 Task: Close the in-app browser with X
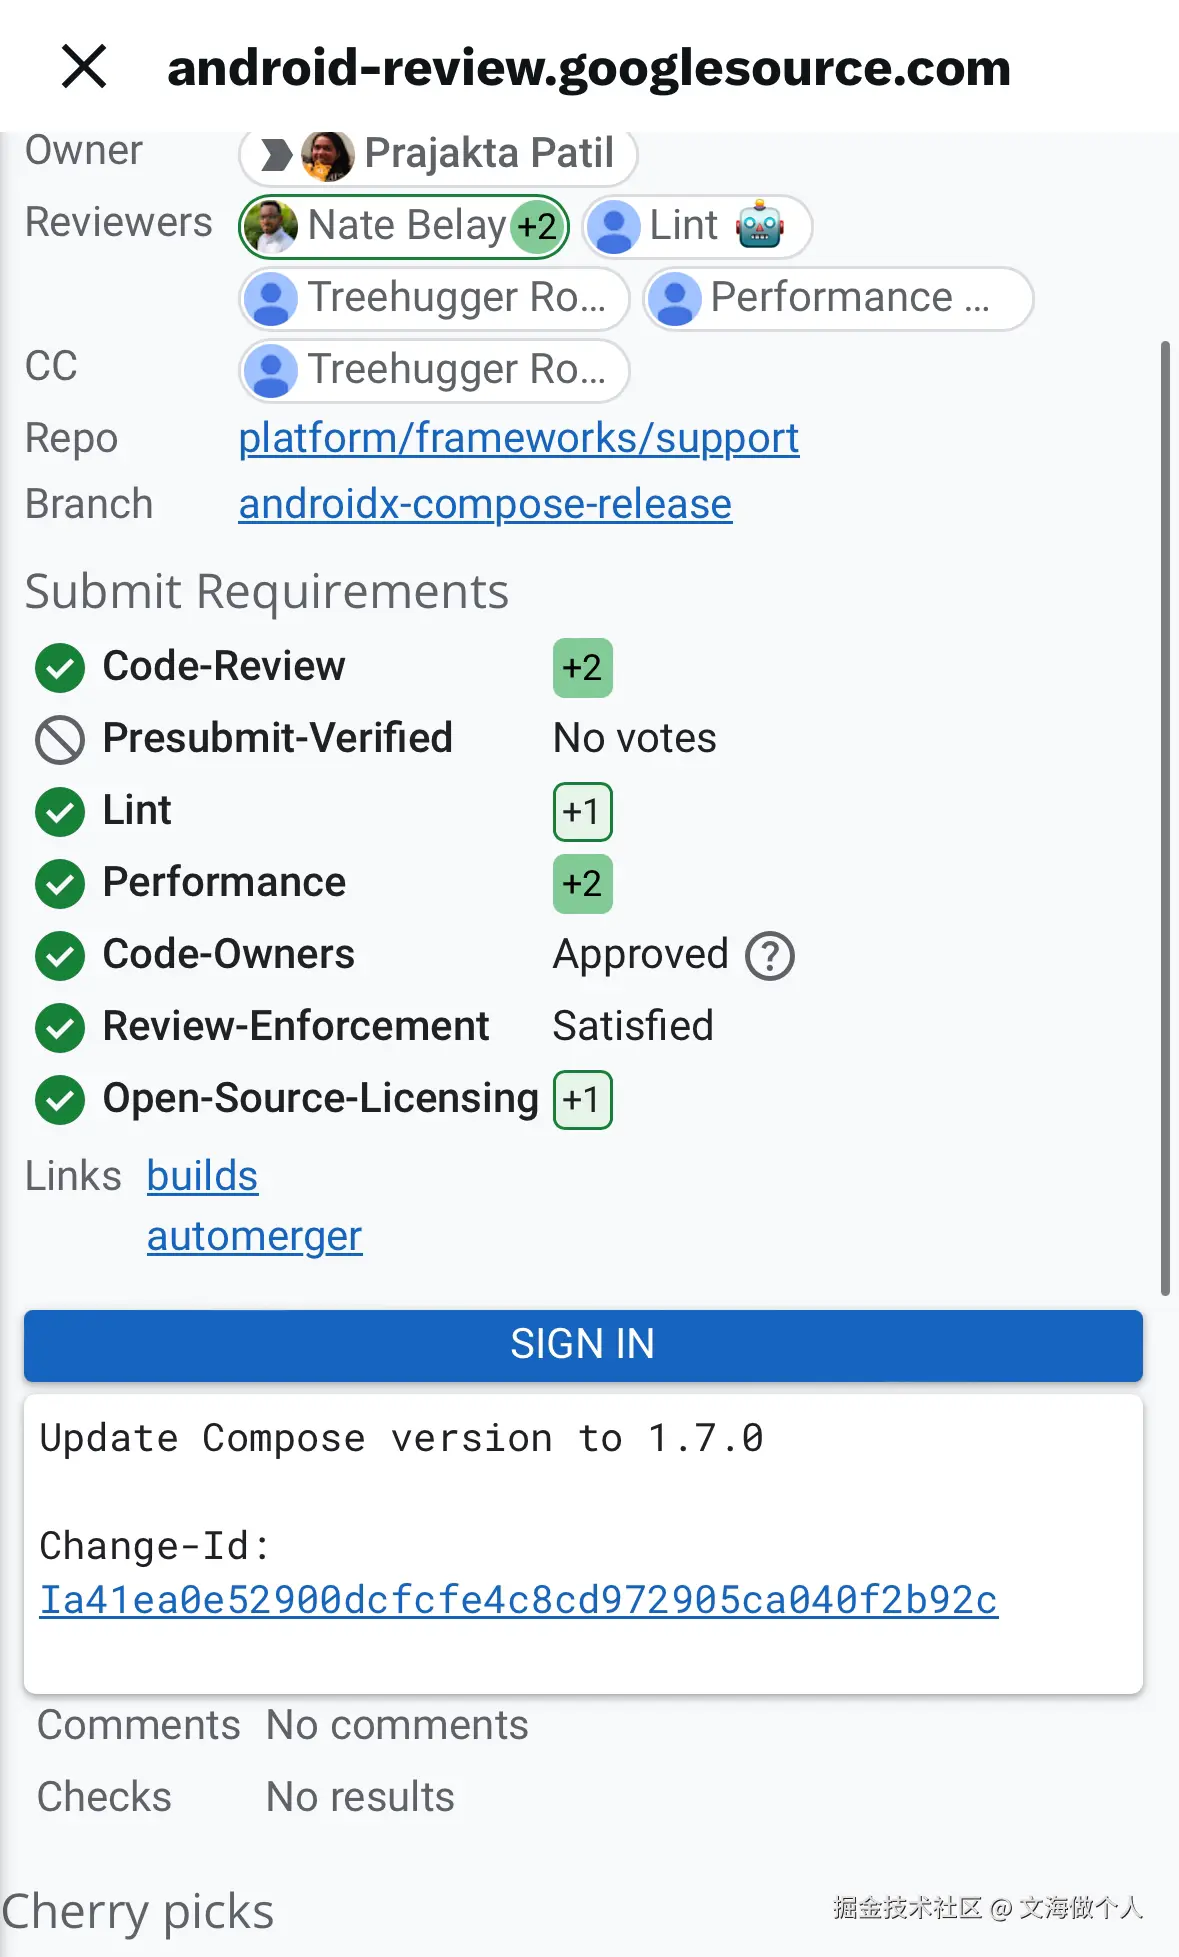pos(84,67)
